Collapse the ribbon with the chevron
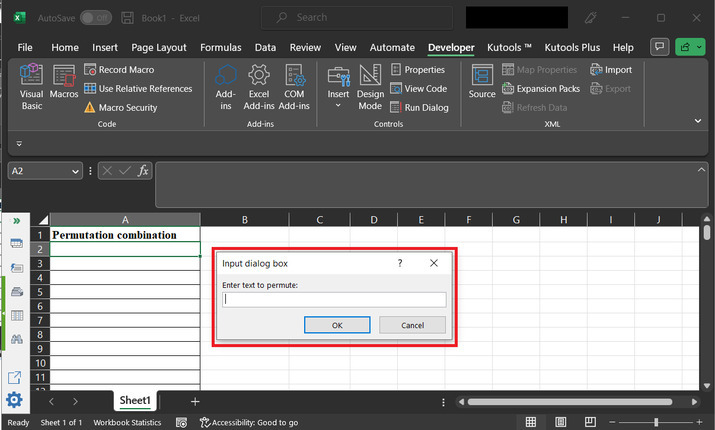715x430 pixels. pos(698,120)
